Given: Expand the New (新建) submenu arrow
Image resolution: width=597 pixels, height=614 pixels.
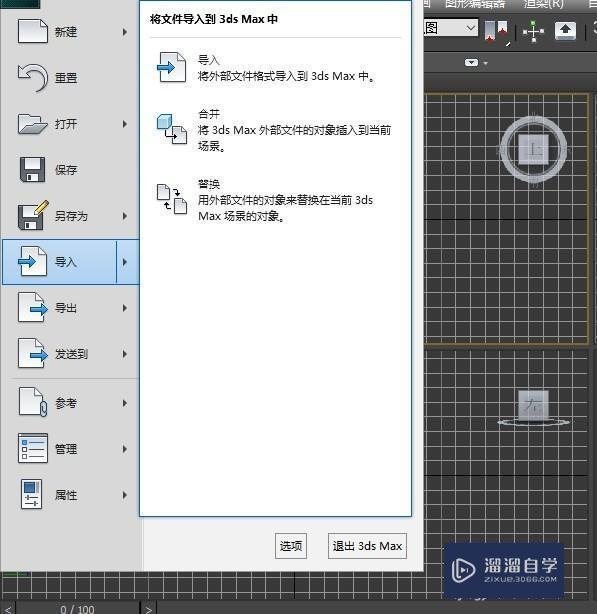Looking at the screenshot, I should click(125, 32).
